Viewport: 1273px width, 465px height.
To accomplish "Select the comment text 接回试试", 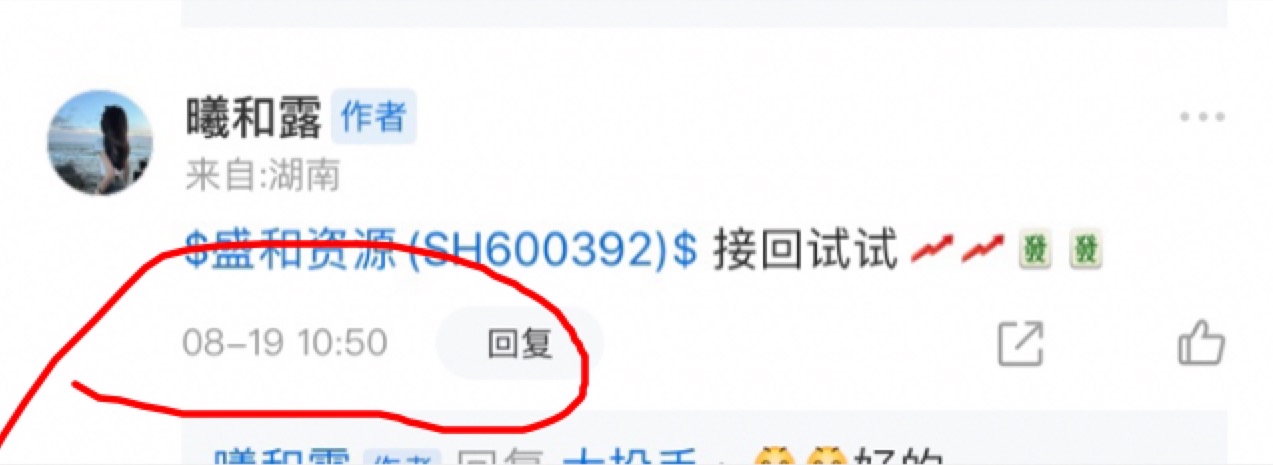I will 804,250.
